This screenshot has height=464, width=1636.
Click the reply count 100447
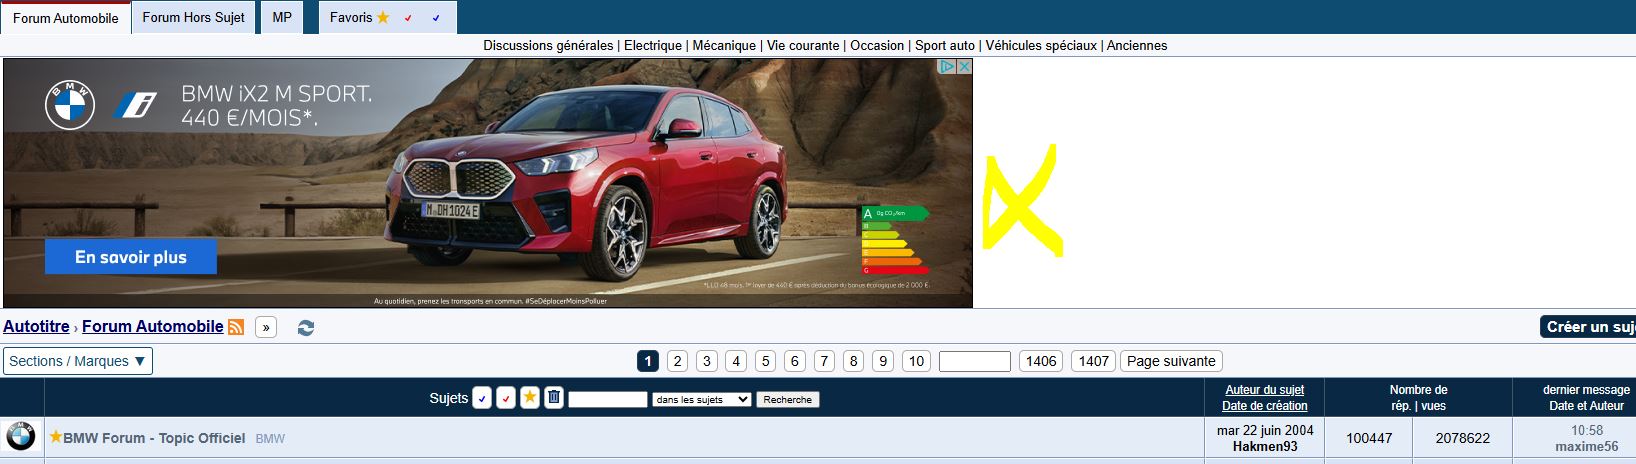click(x=1369, y=438)
